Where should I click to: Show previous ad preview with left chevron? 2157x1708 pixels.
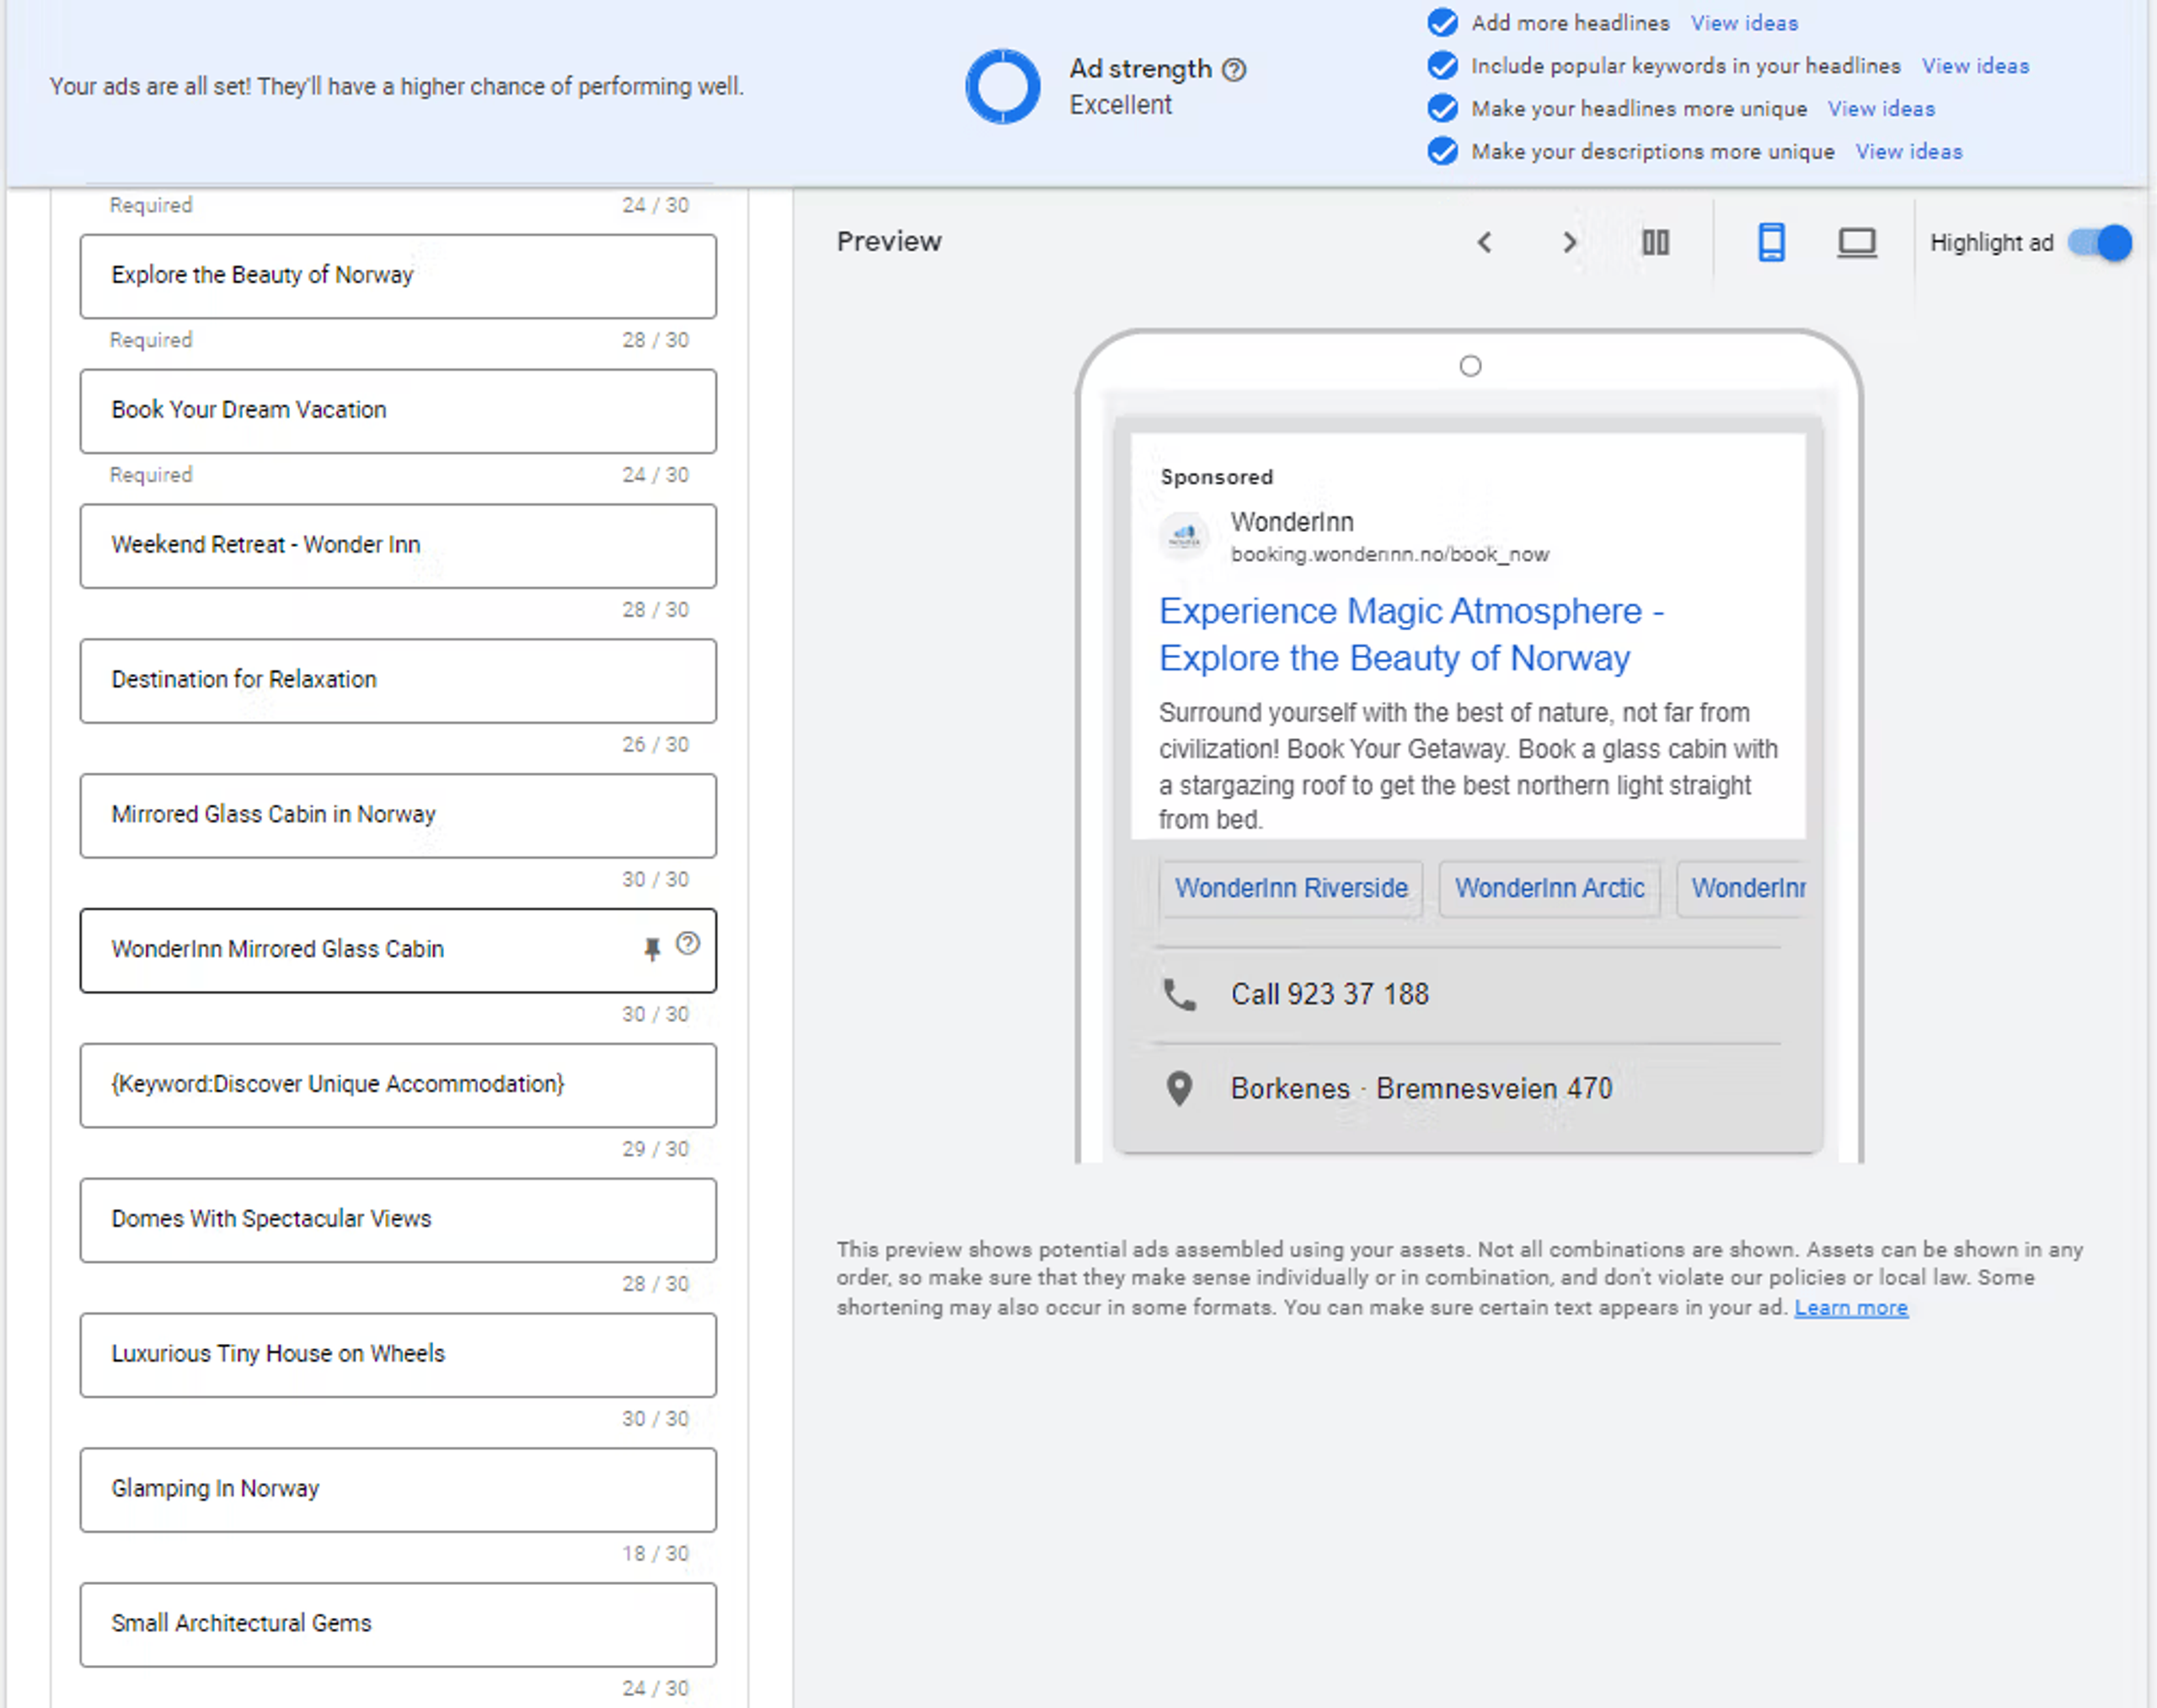1484,242
